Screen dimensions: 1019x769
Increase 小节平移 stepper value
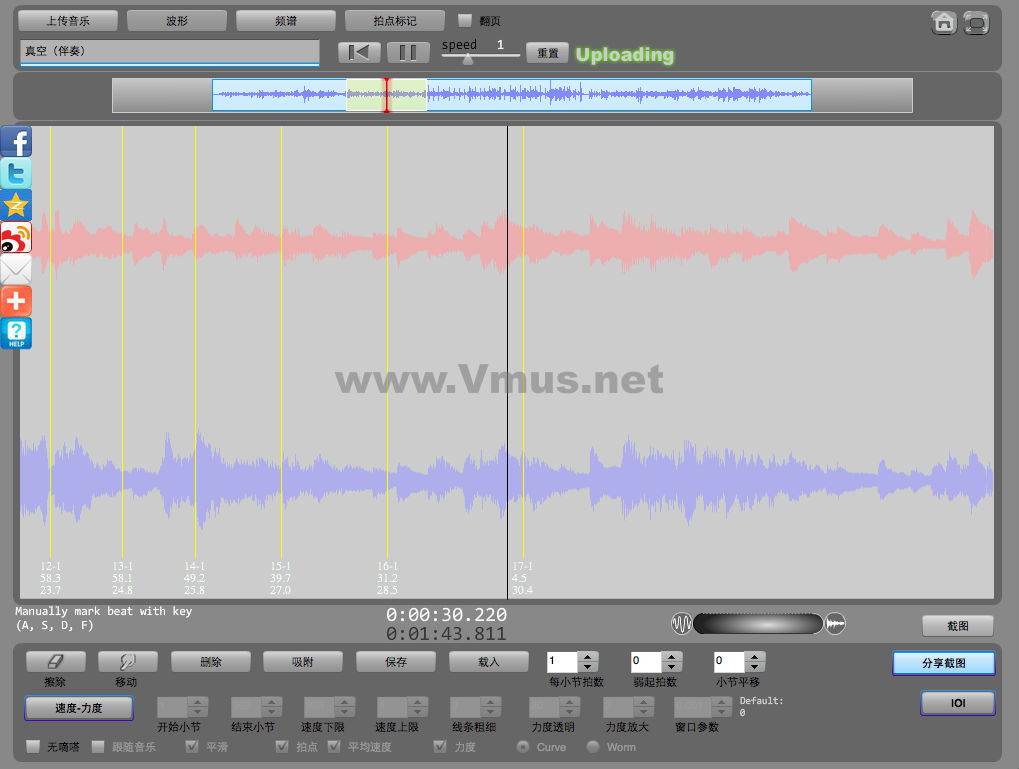pyautogui.click(x=755, y=657)
